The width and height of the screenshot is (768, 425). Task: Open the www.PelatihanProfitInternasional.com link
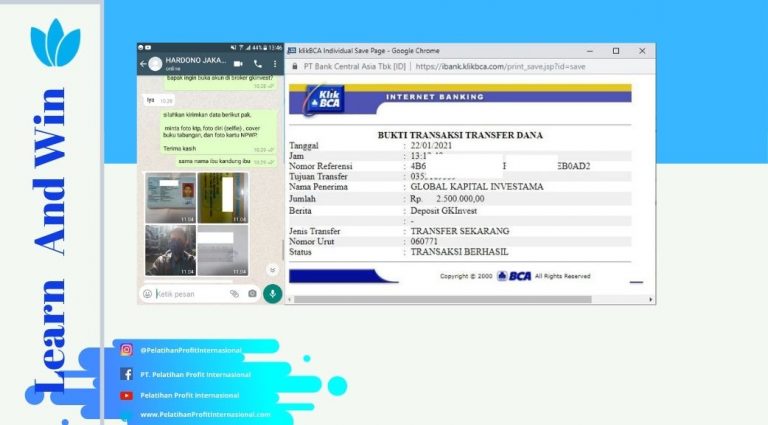(x=205, y=414)
